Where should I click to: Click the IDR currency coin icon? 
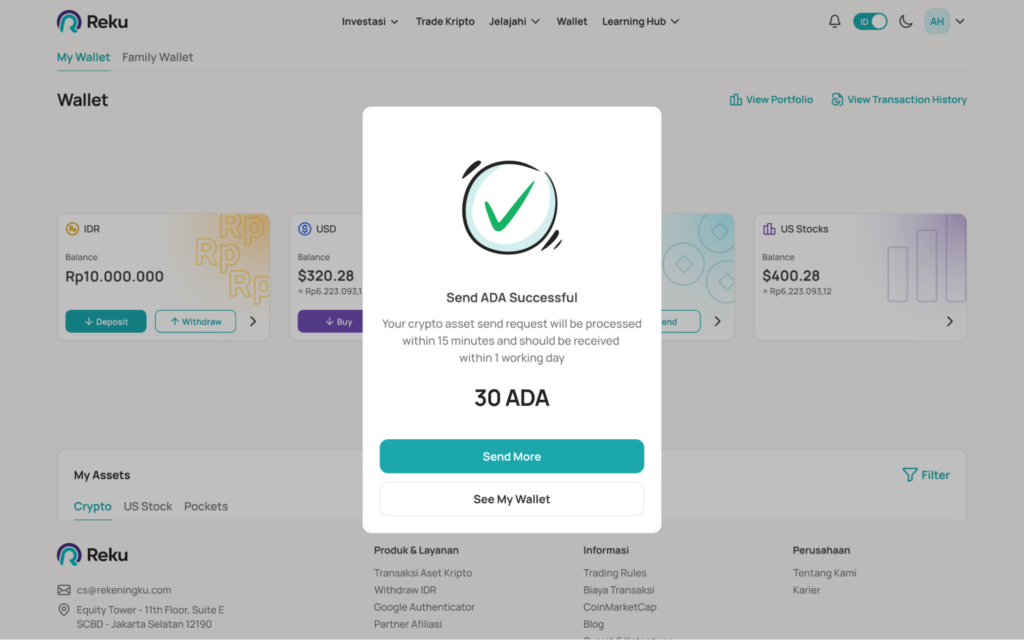(x=72, y=229)
